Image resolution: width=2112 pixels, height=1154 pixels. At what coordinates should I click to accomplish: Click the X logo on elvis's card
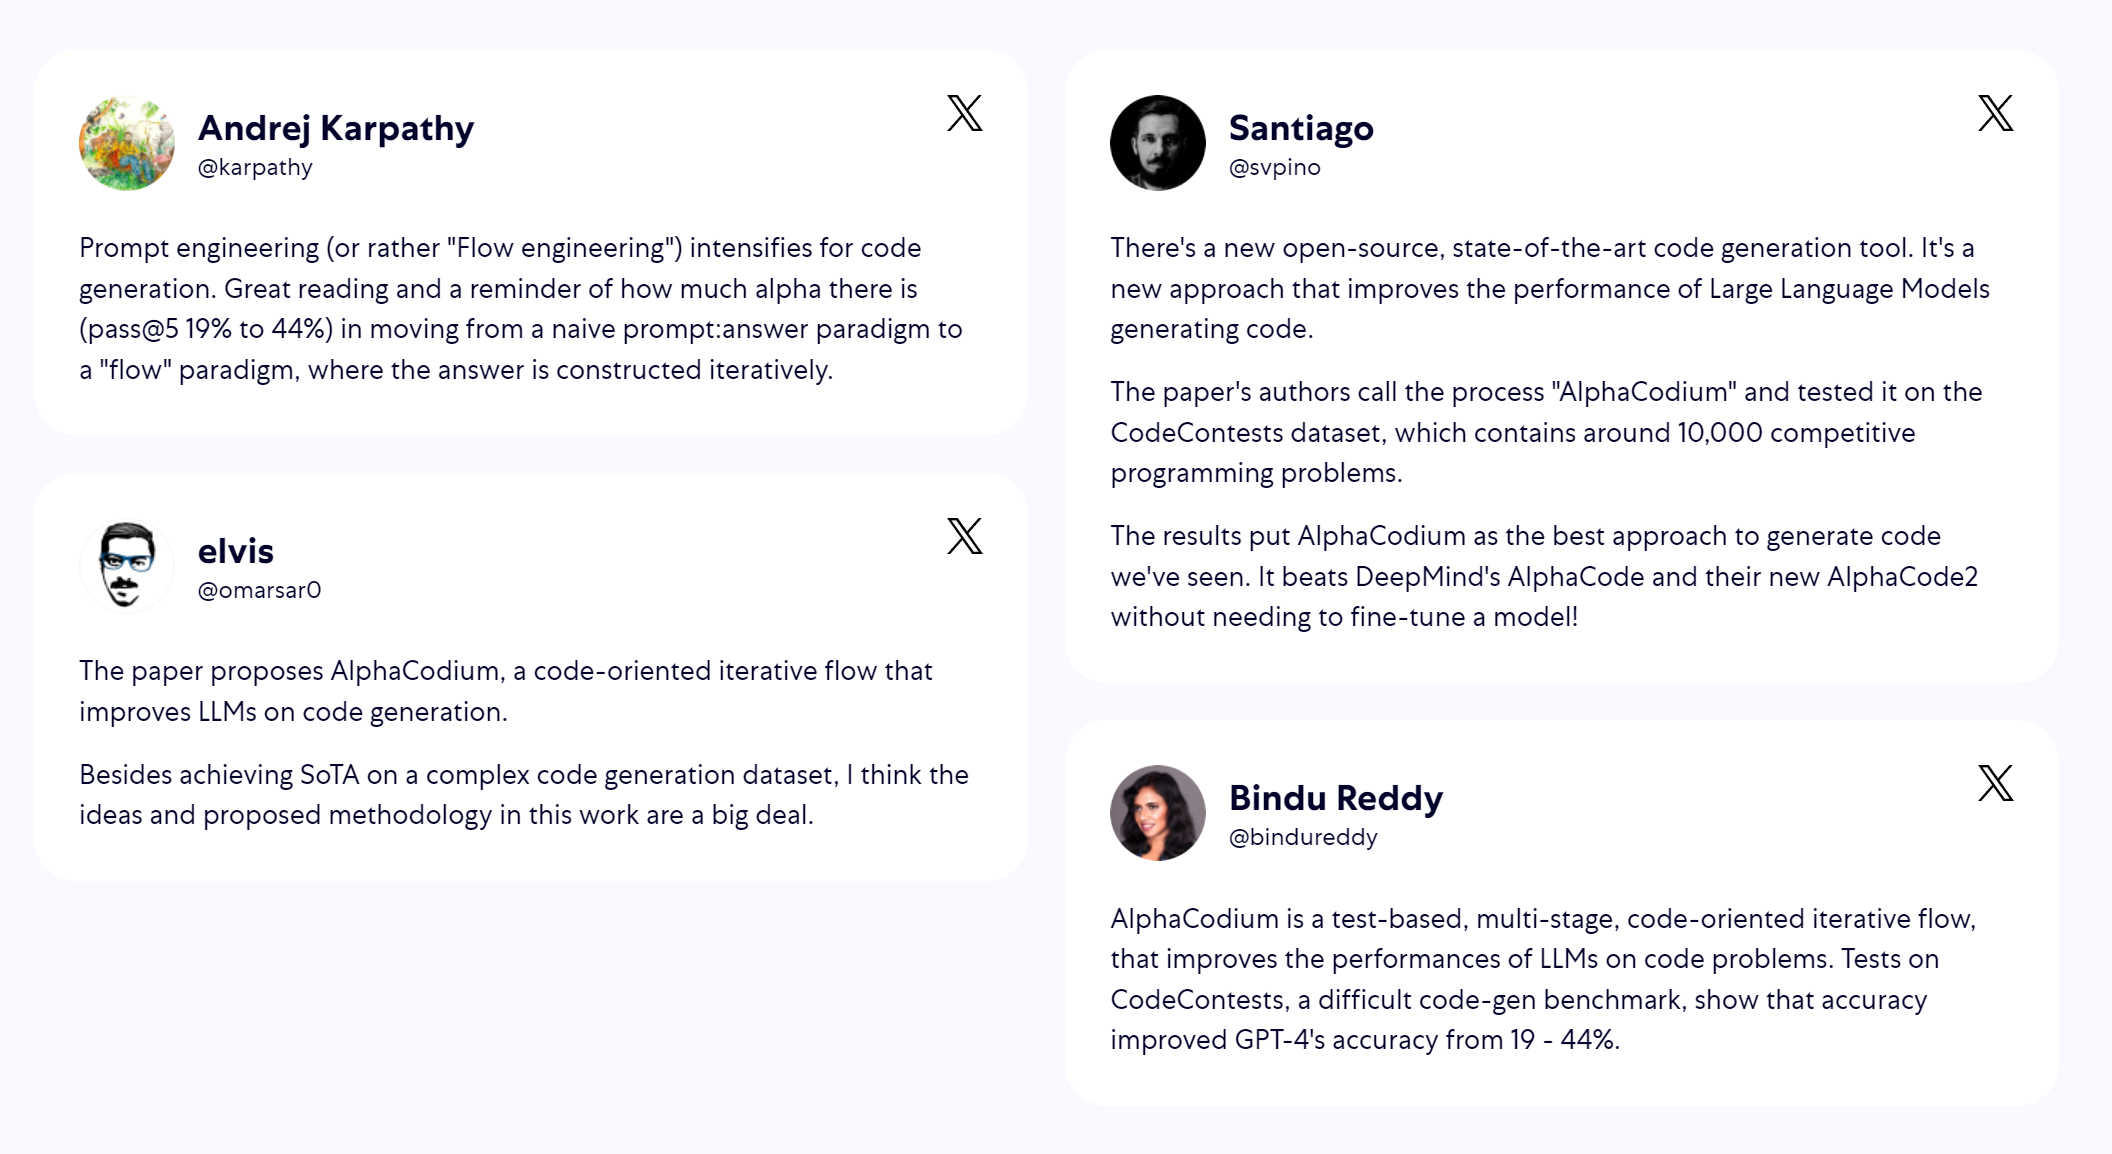click(965, 536)
